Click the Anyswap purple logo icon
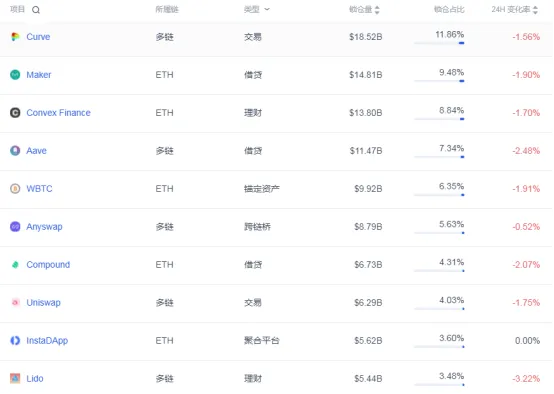 tap(15, 227)
